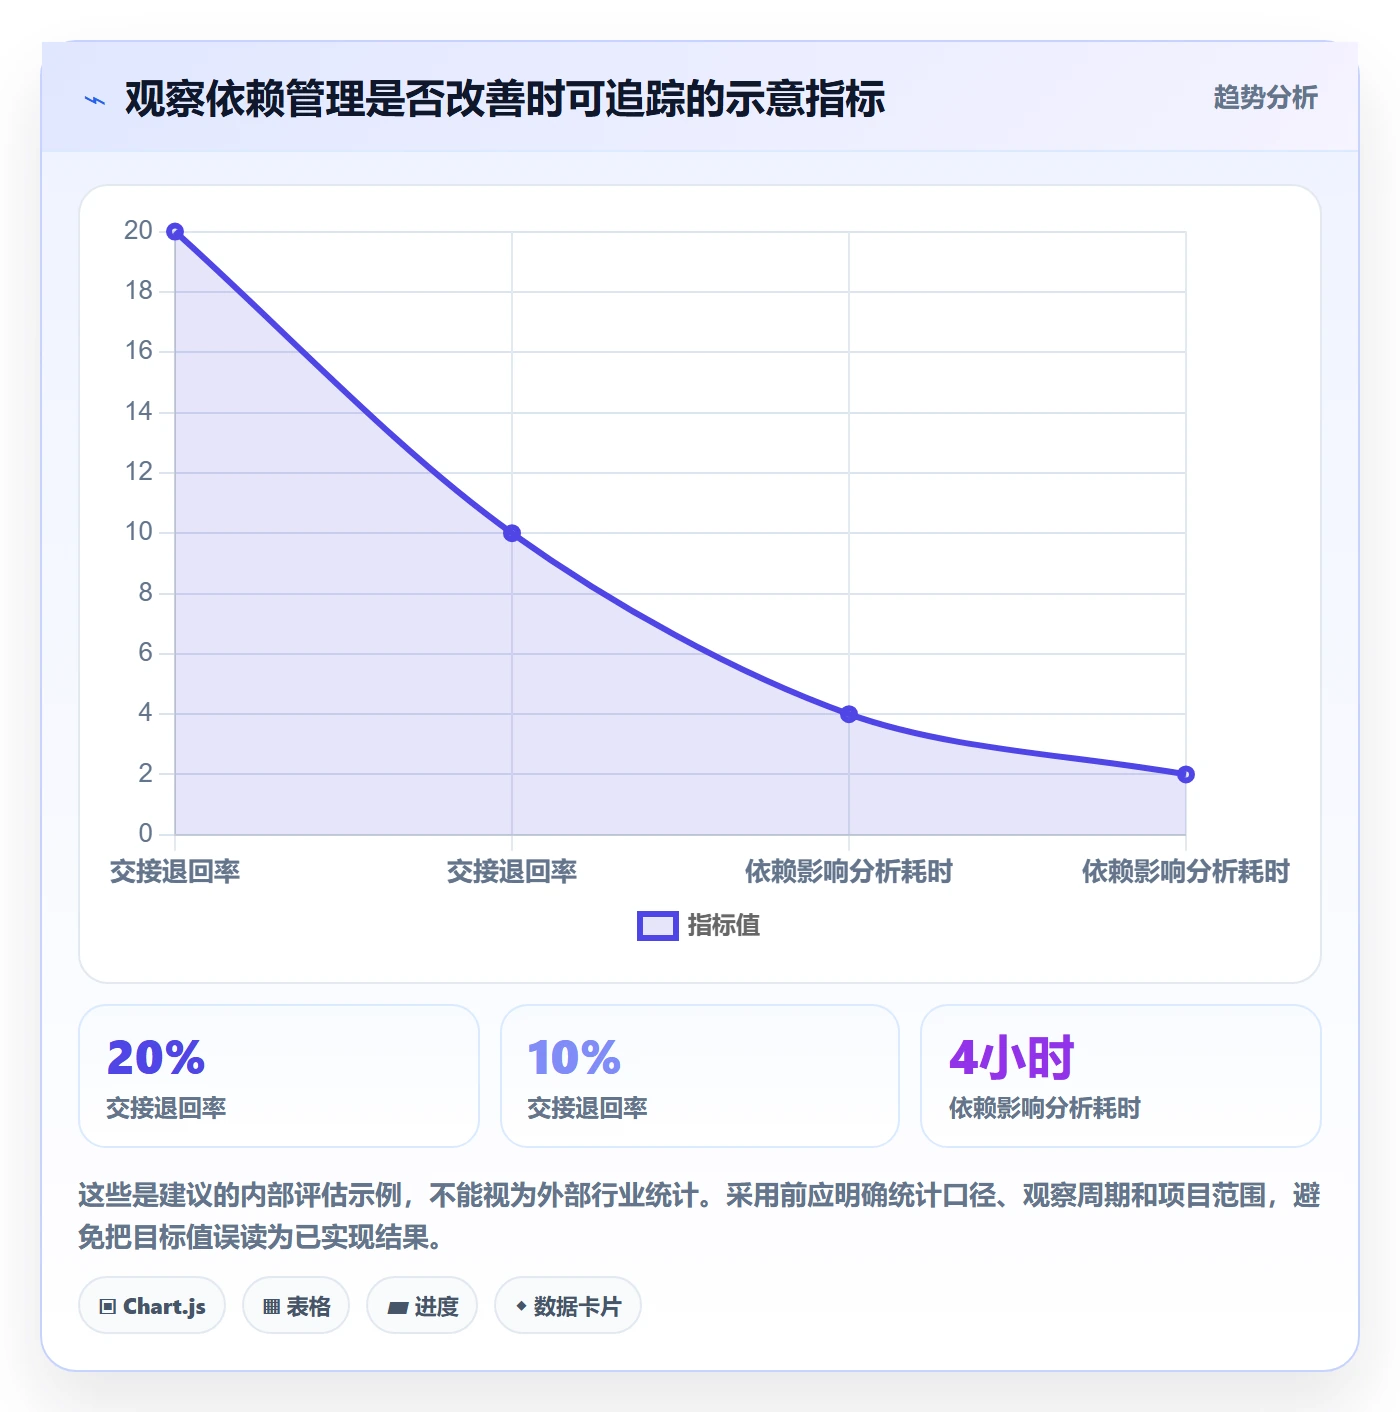This screenshot has width=1400, height=1412.
Task: Click the lightning bolt icon beside the title
Action: (95, 100)
